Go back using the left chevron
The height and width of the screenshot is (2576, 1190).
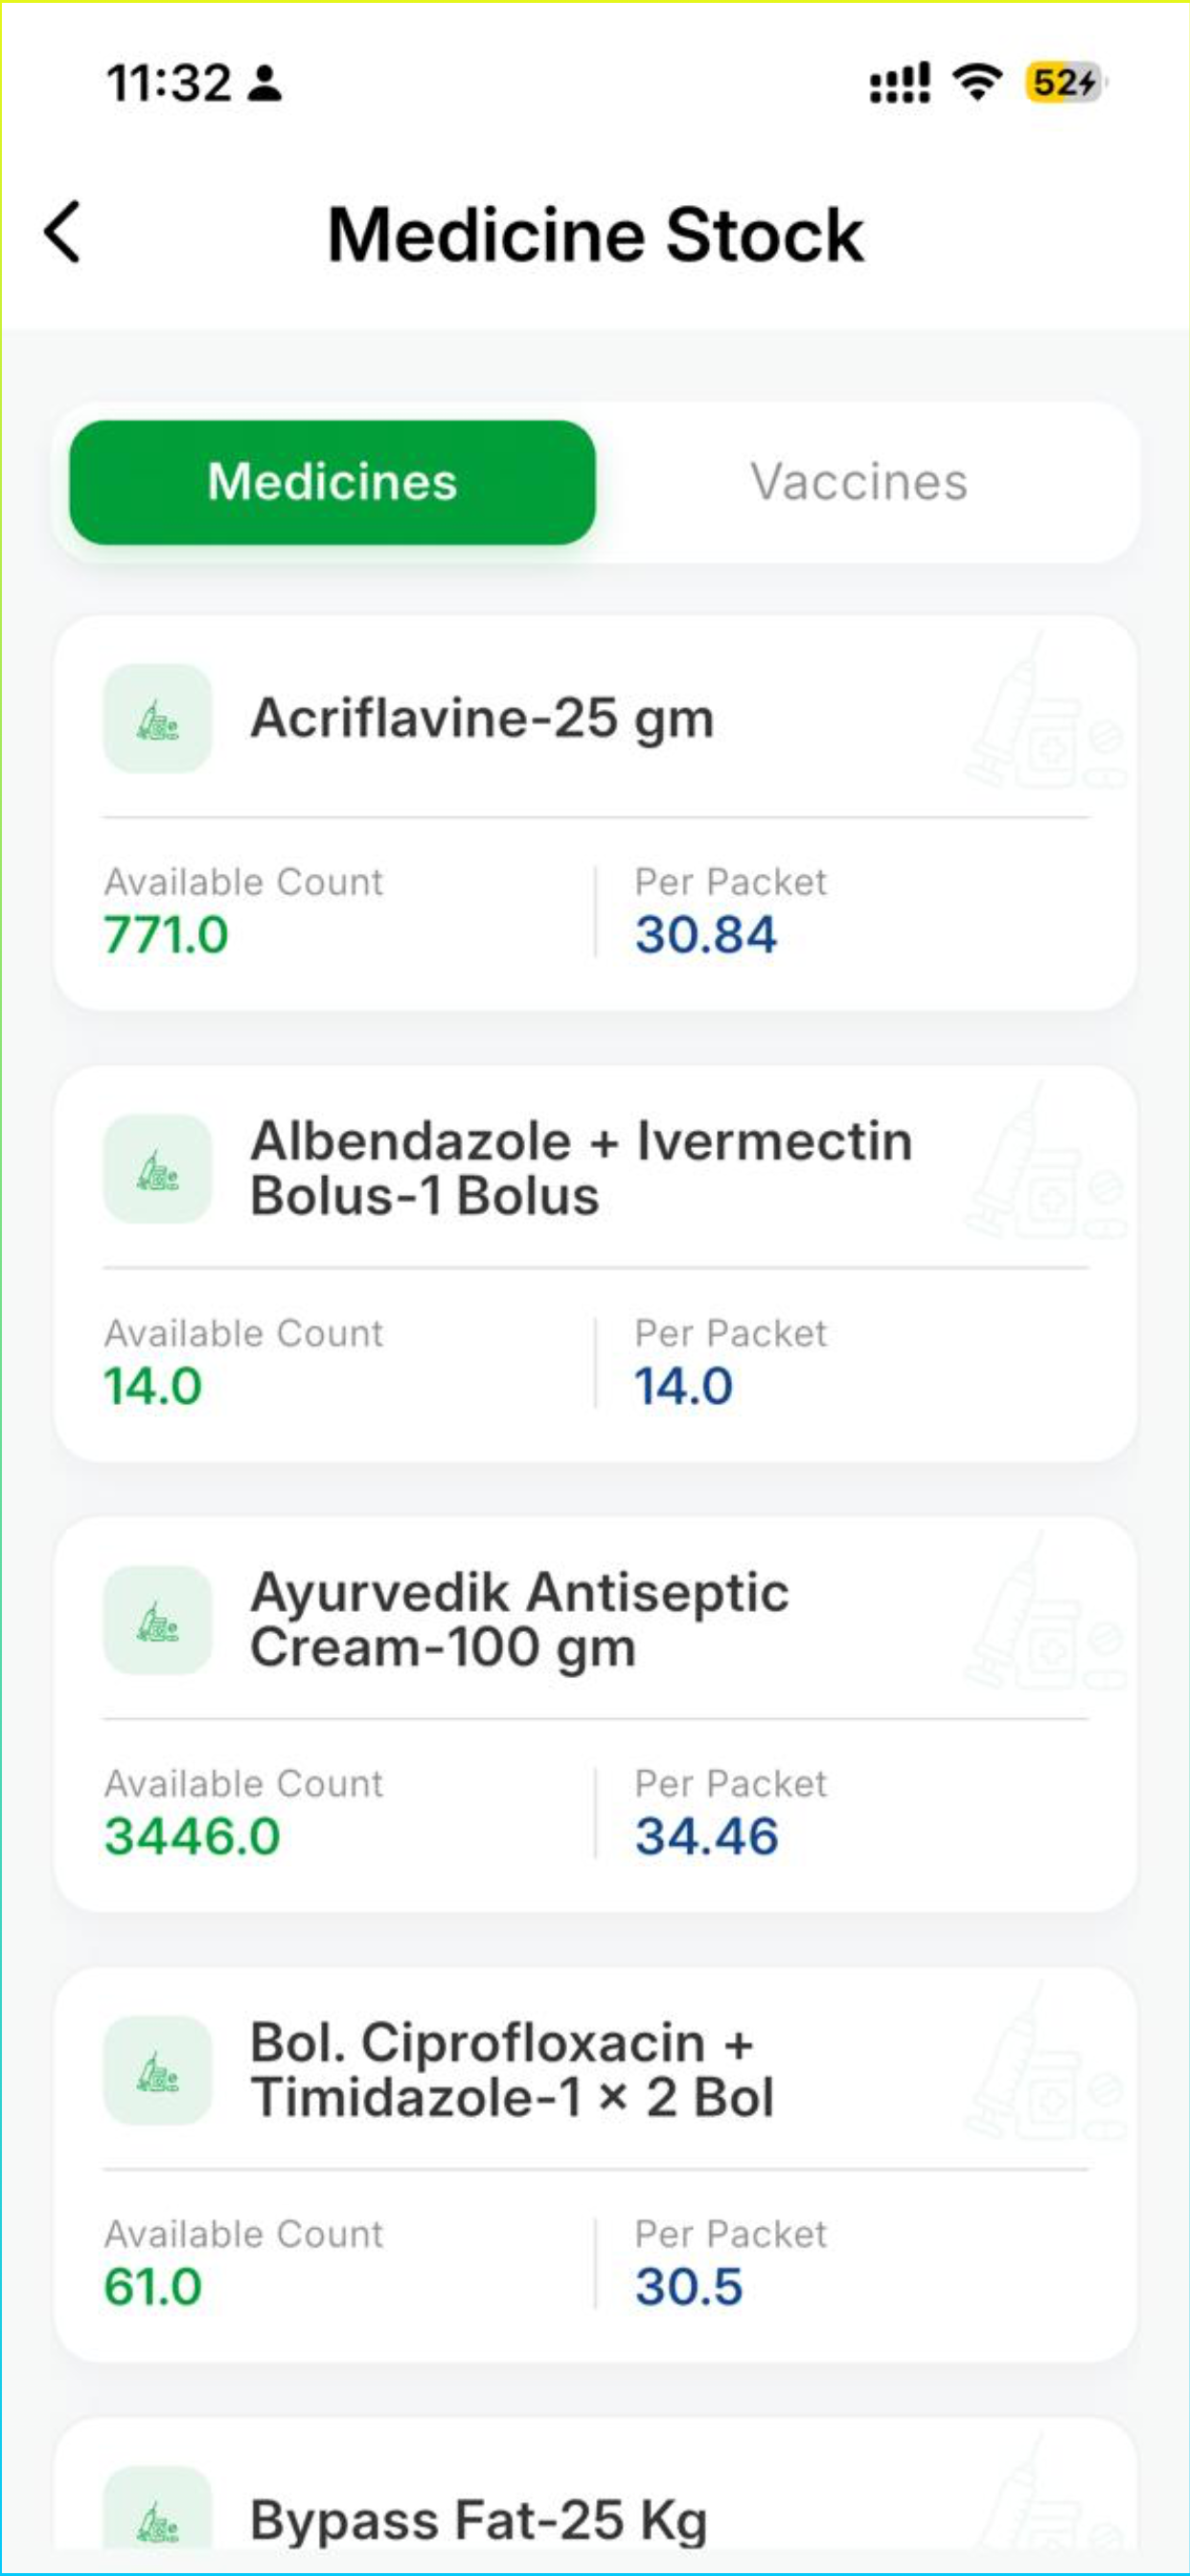pos(62,232)
